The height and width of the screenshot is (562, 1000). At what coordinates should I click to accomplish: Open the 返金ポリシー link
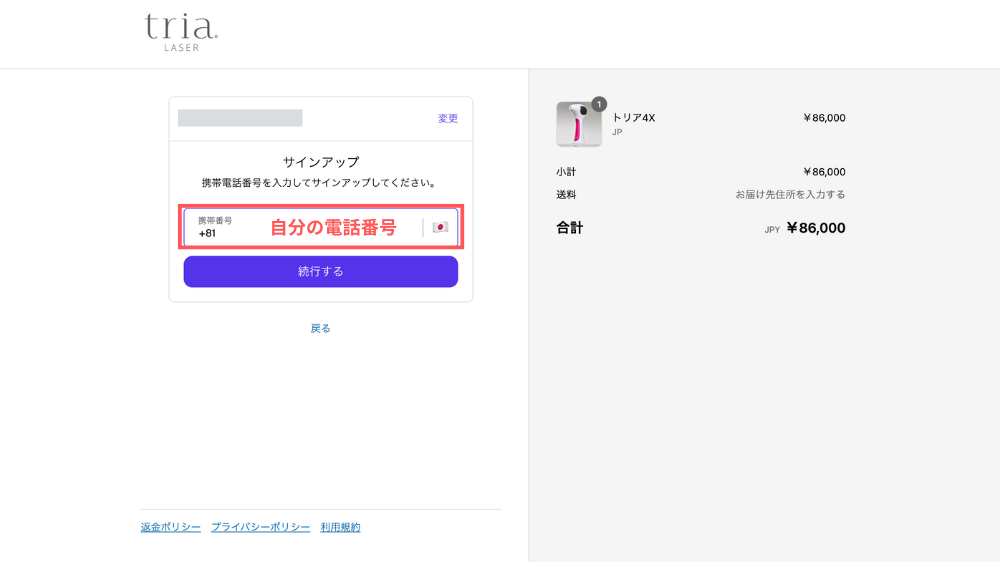(170, 528)
